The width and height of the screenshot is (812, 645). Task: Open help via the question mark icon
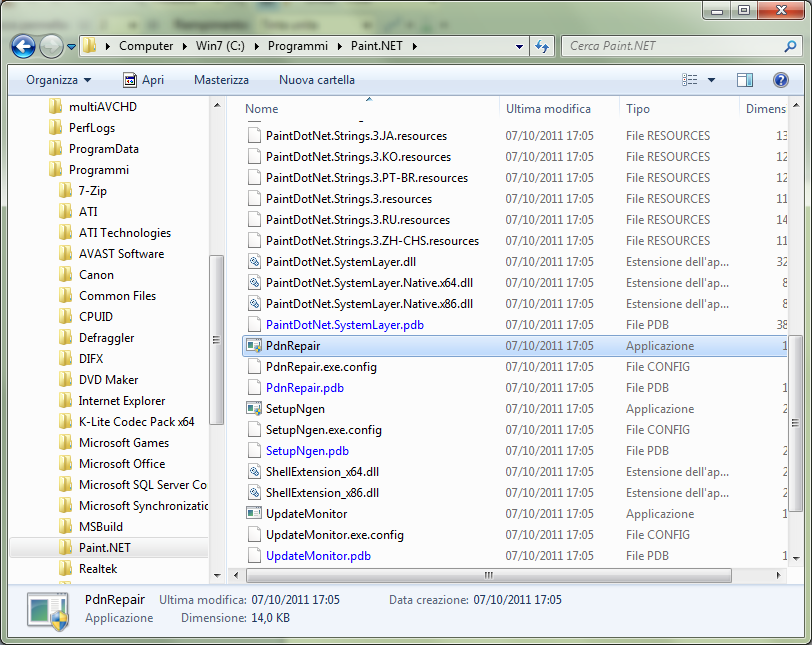point(780,80)
